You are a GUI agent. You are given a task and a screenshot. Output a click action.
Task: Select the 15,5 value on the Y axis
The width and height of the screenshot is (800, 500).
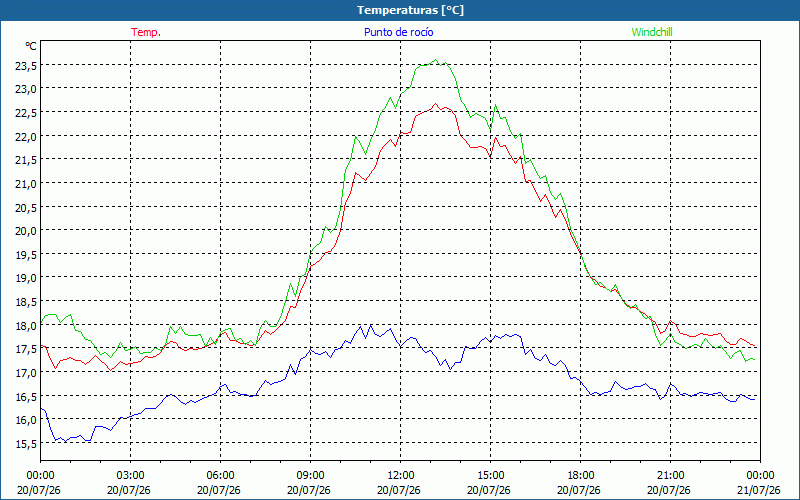(x=26, y=443)
